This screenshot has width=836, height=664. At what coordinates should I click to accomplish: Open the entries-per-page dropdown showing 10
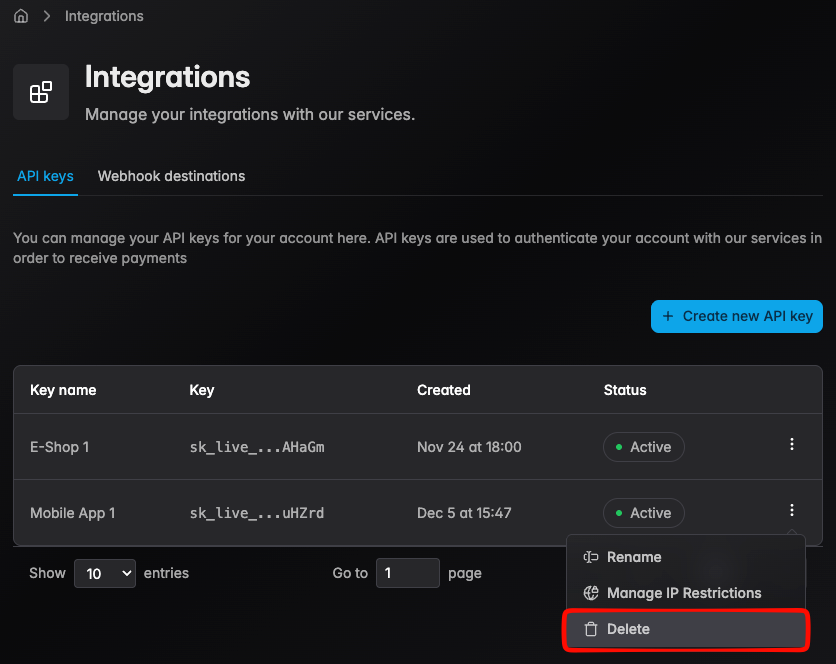(104, 573)
